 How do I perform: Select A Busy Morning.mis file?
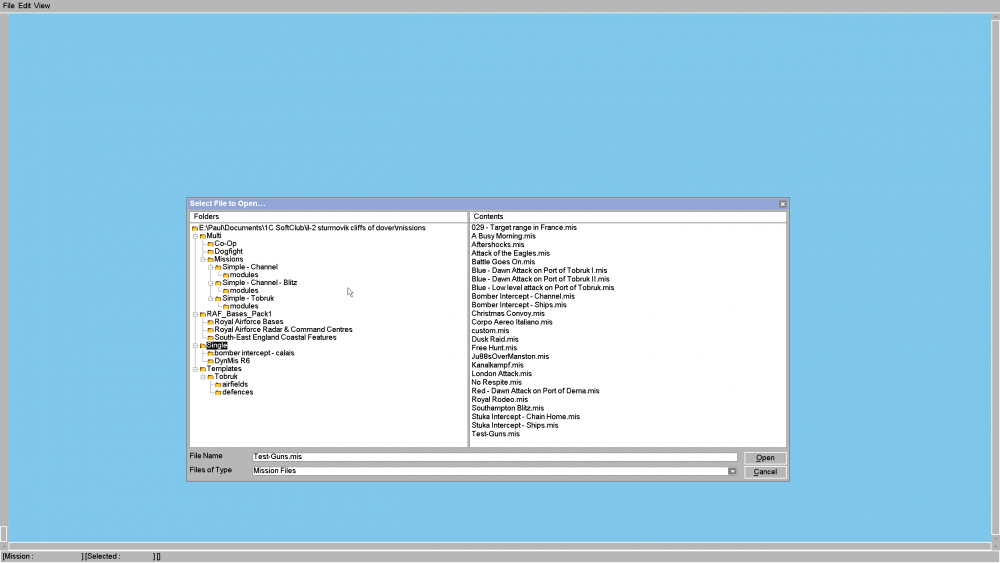(x=503, y=236)
